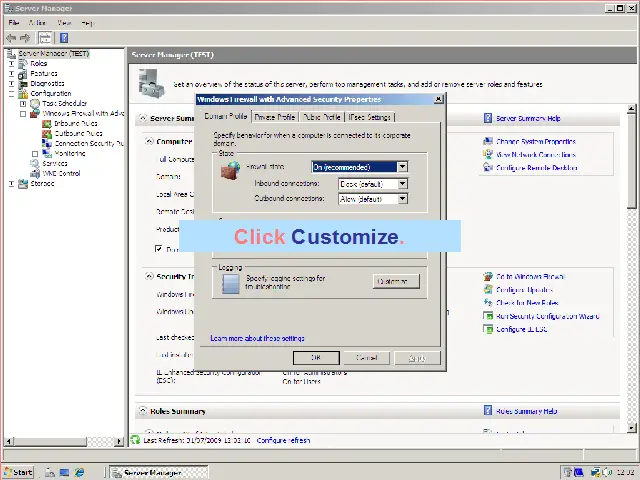Image resolution: width=640 pixels, height=480 pixels.
Task: Open the Windows Start button
Action: pyautogui.click(x=19, y=472)
